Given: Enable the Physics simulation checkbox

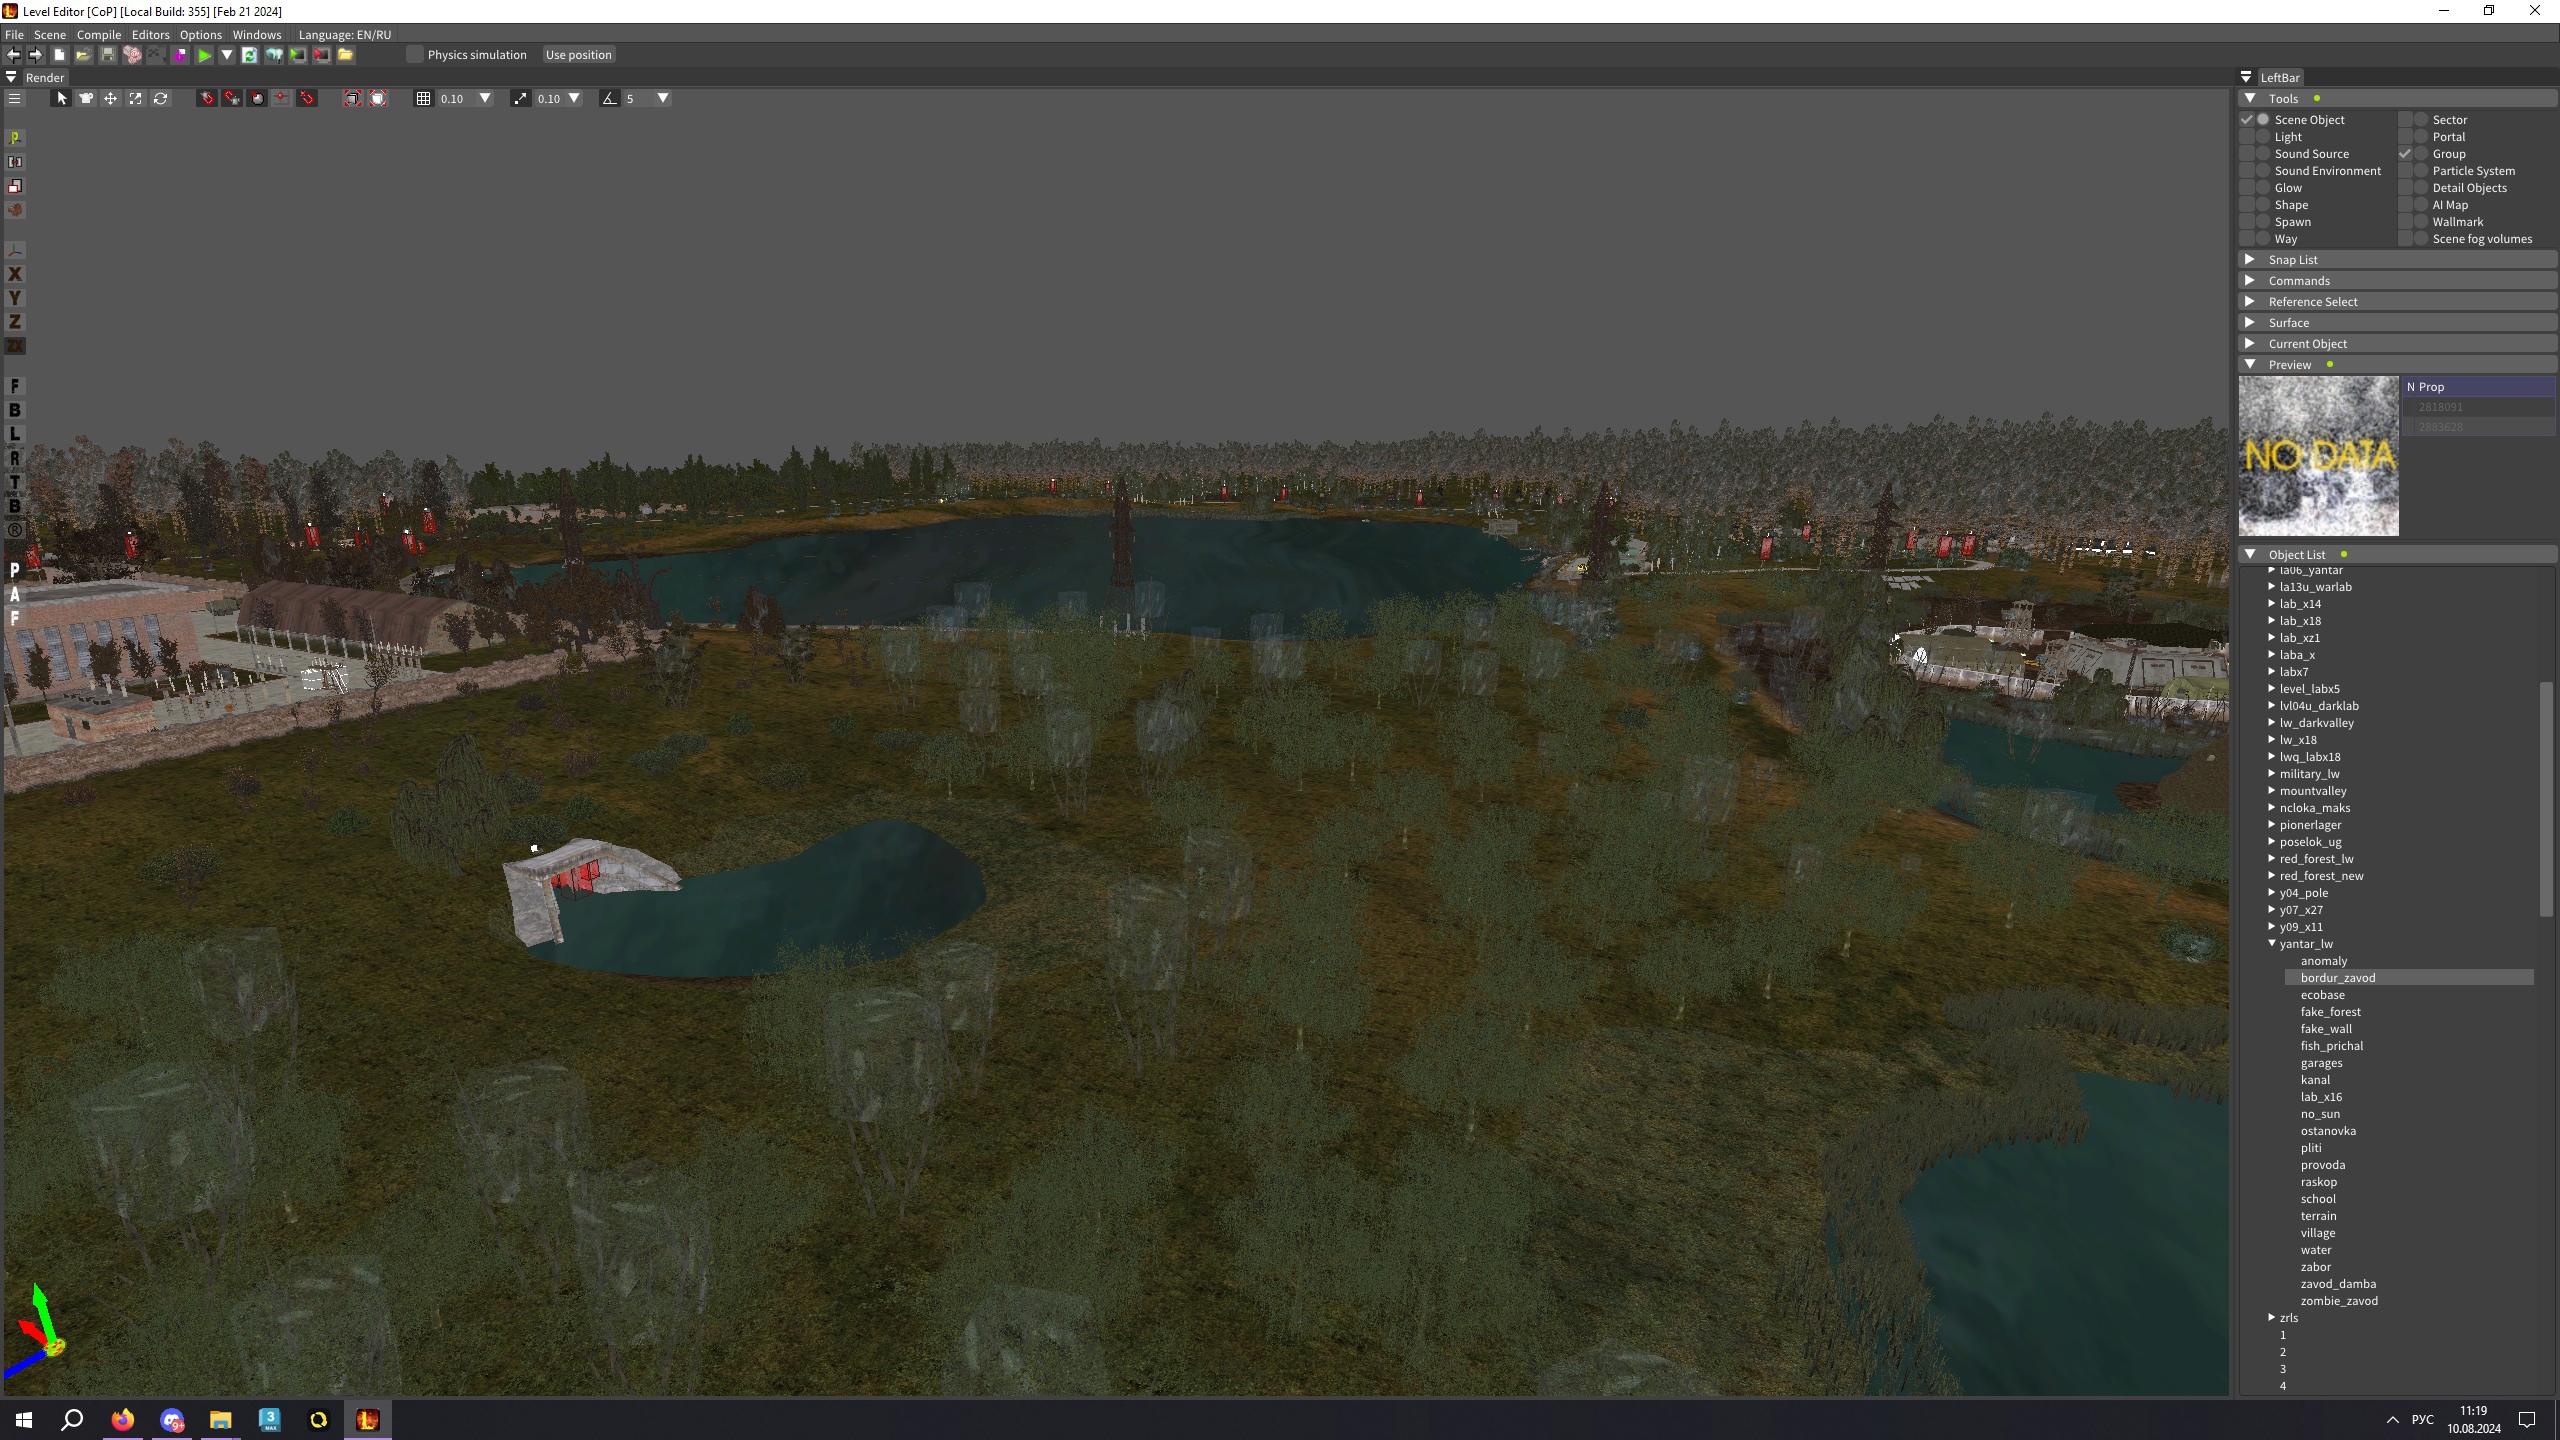Looking at the screenshot, I should click(415, 55).
